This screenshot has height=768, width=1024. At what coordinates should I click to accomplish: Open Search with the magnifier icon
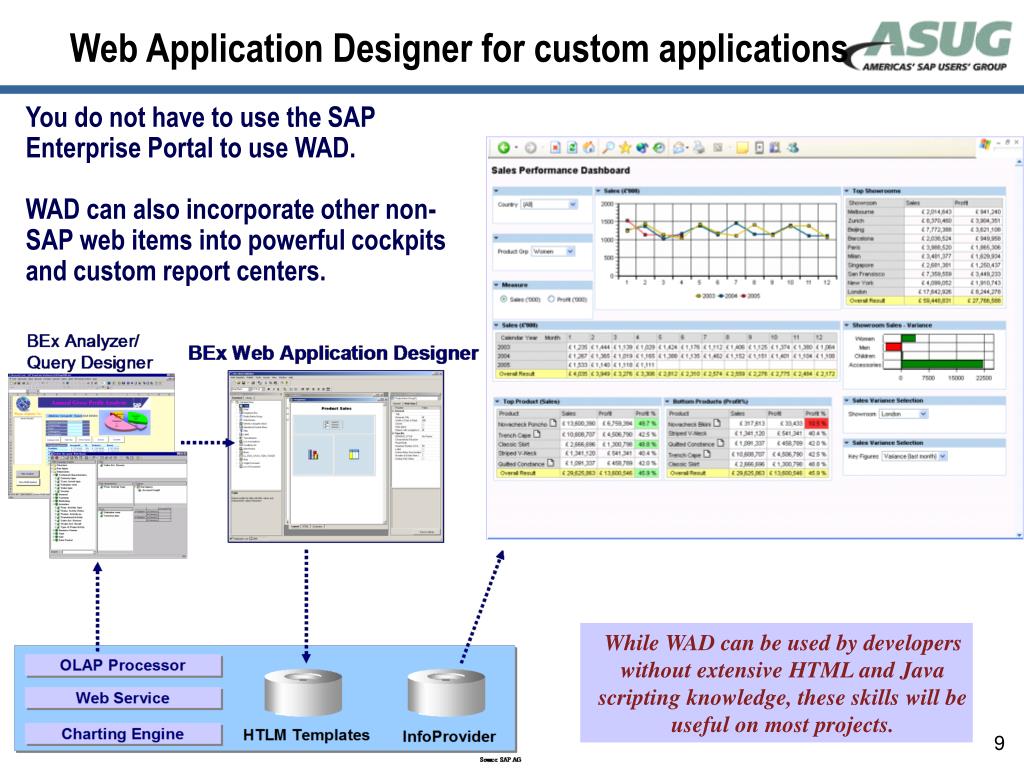[608, 148]
